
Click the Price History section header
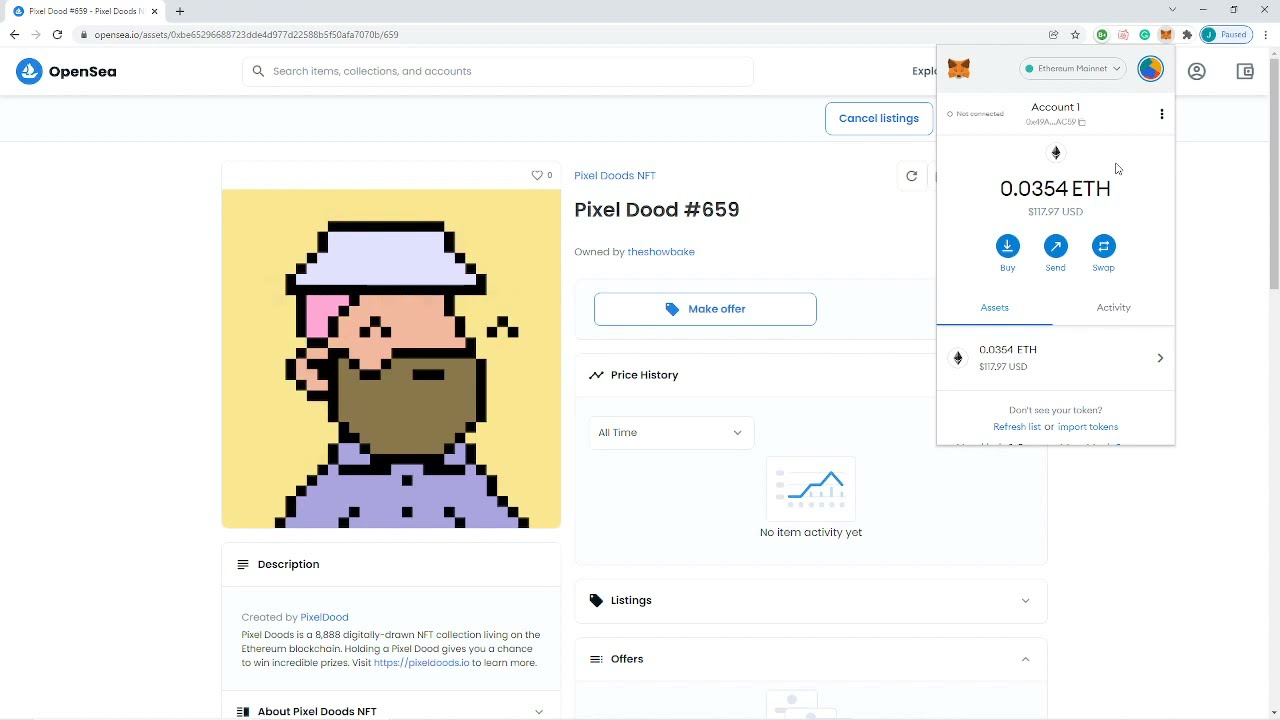tap(811, 375)
